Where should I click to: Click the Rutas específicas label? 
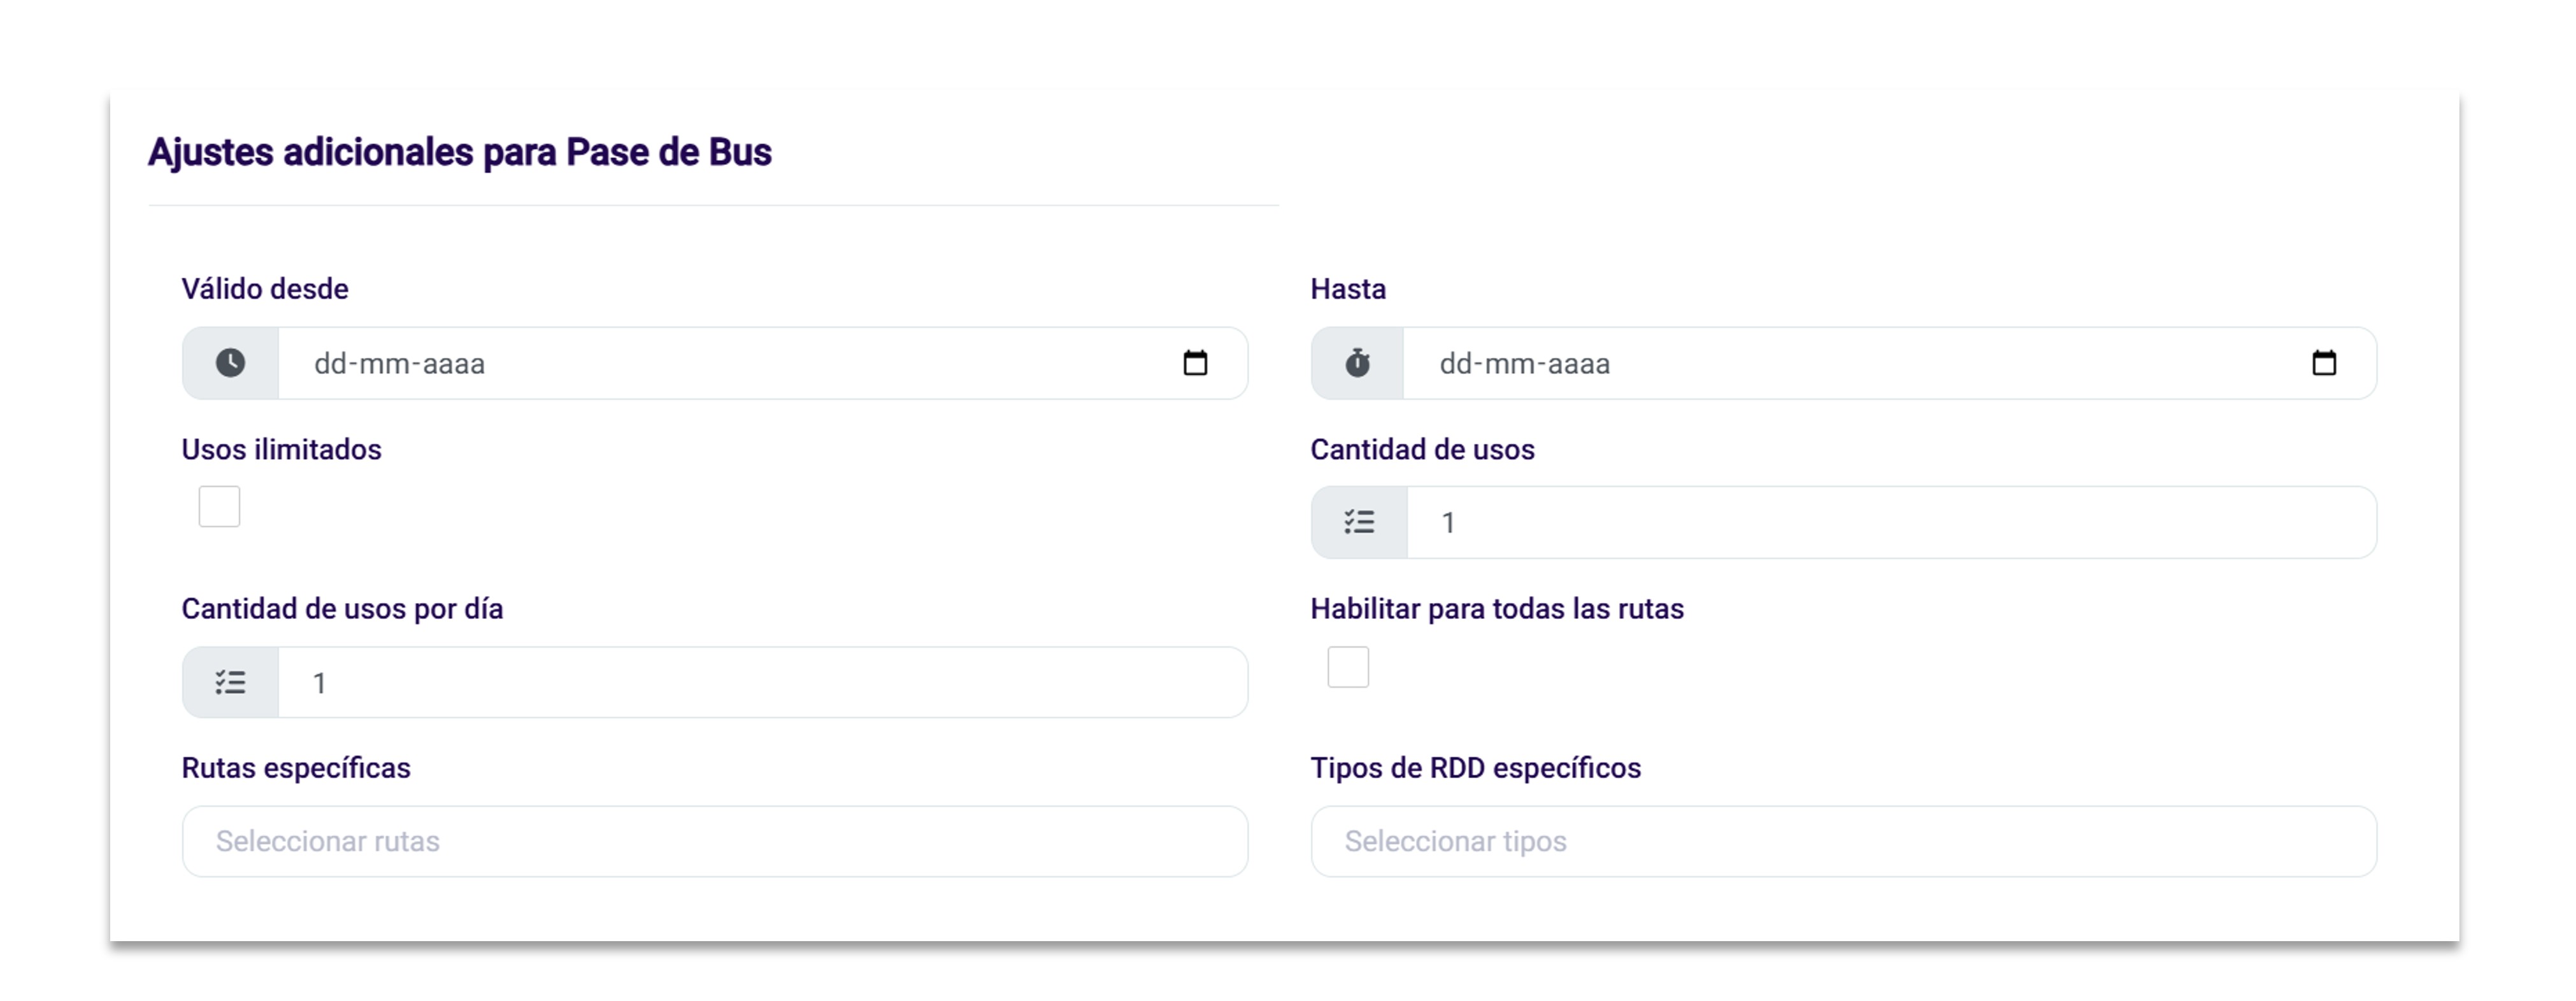click(x=296, y=768)
